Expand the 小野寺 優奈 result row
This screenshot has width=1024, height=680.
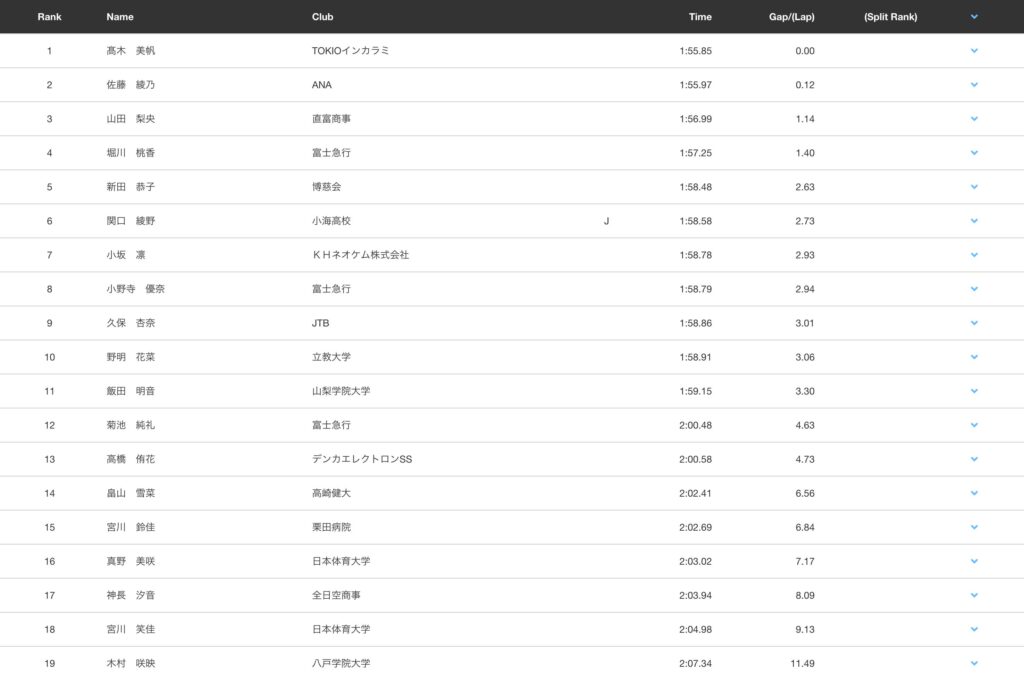[974, 289]
